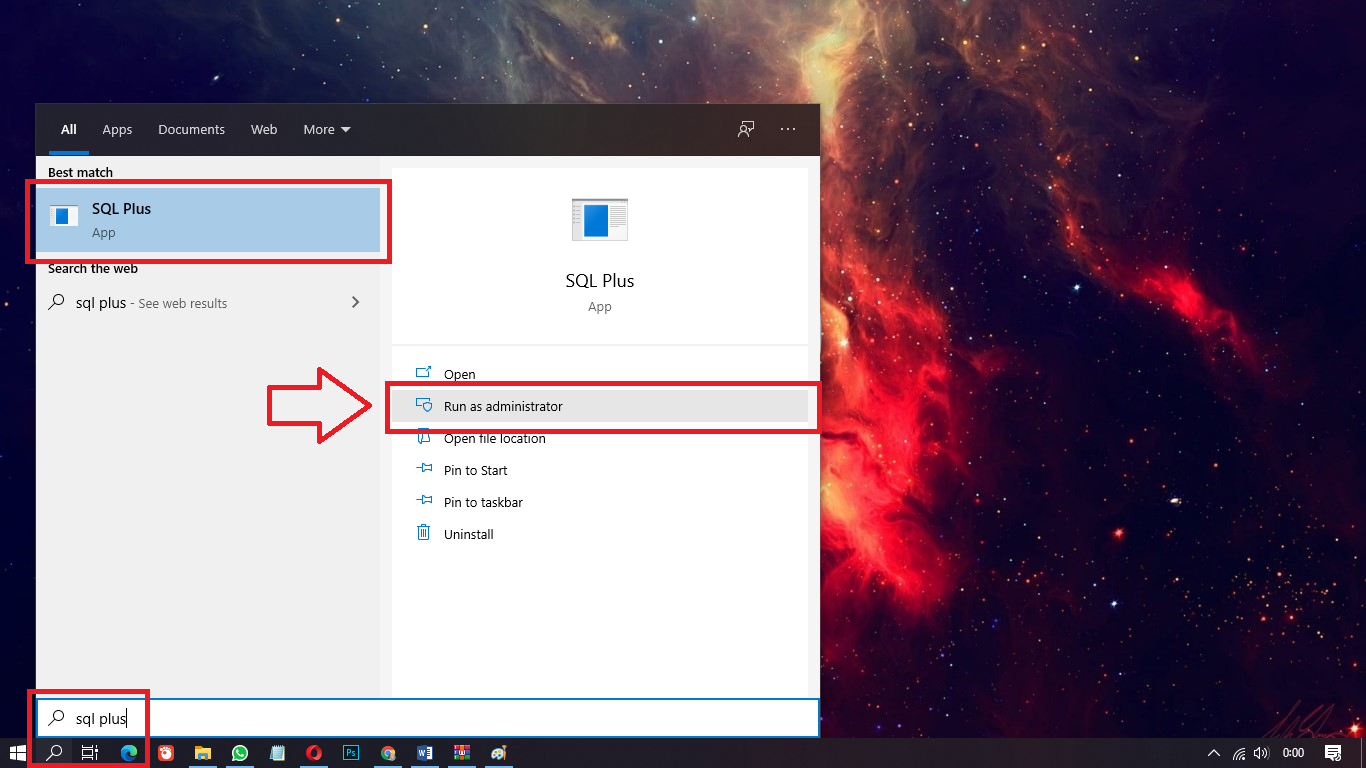Launch Opera browser from the taskbar
1366x768 pixels.
point(314,752)
